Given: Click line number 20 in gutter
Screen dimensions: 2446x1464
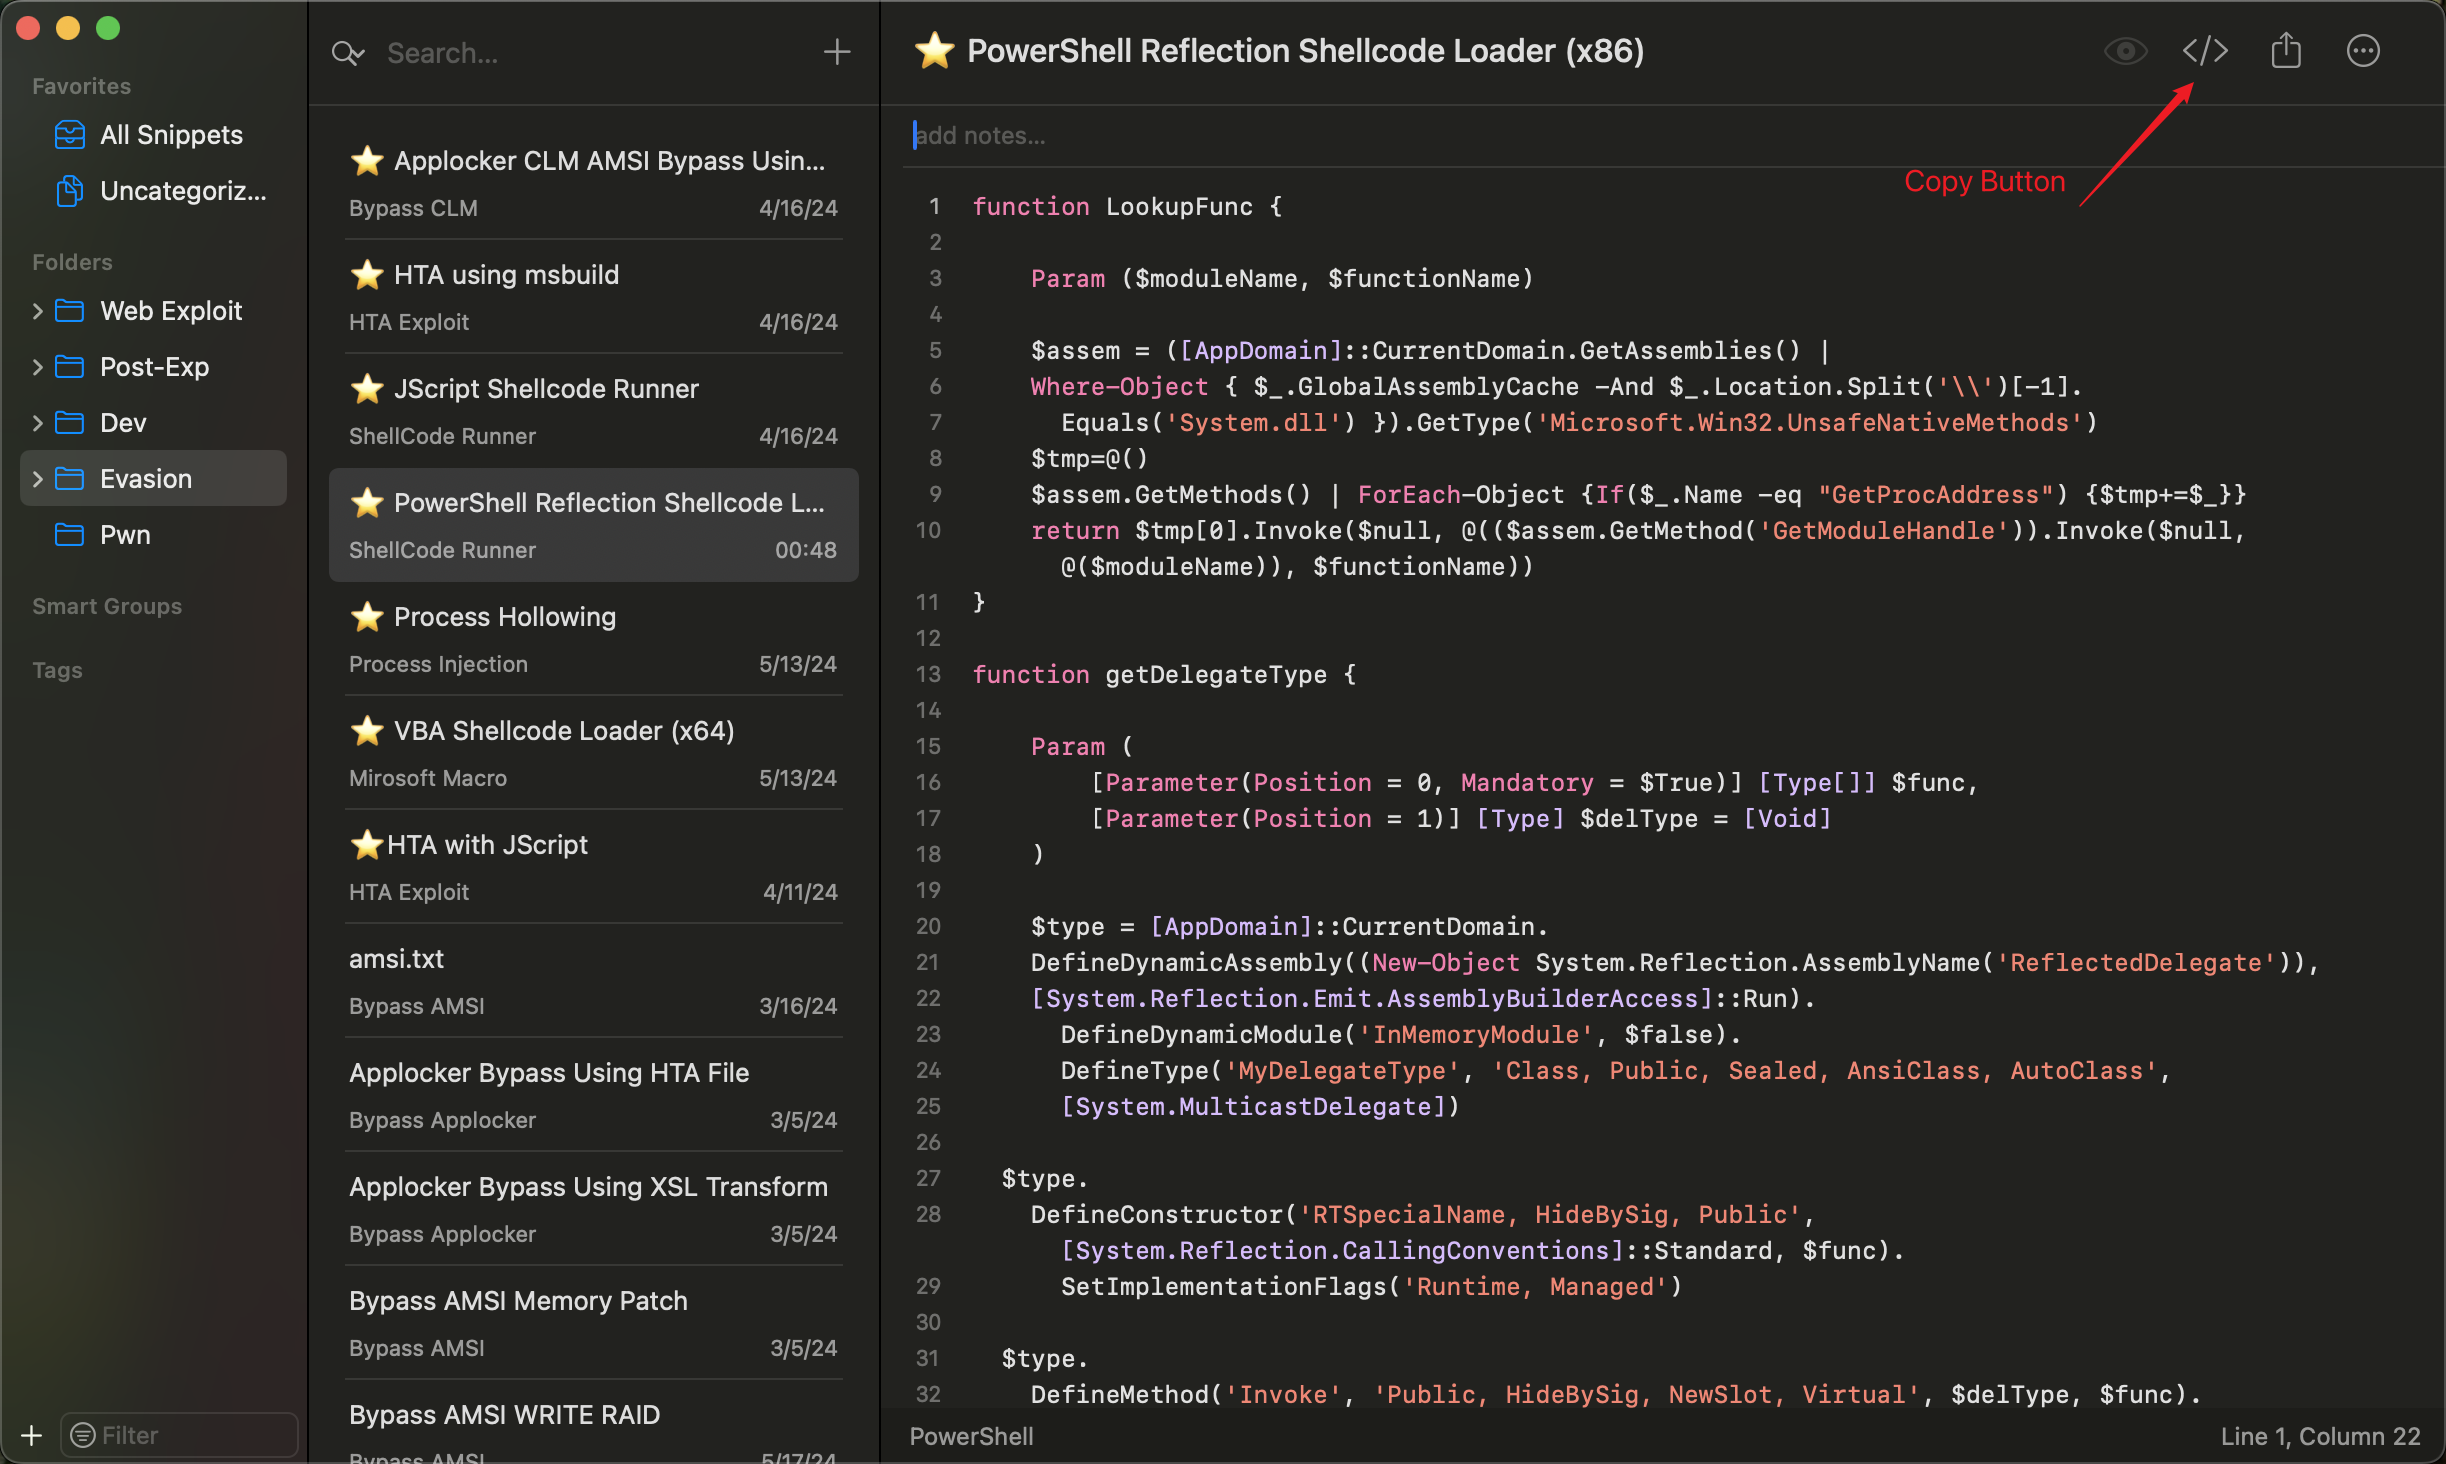Looking at the screenshot, I should coord(928,926).
